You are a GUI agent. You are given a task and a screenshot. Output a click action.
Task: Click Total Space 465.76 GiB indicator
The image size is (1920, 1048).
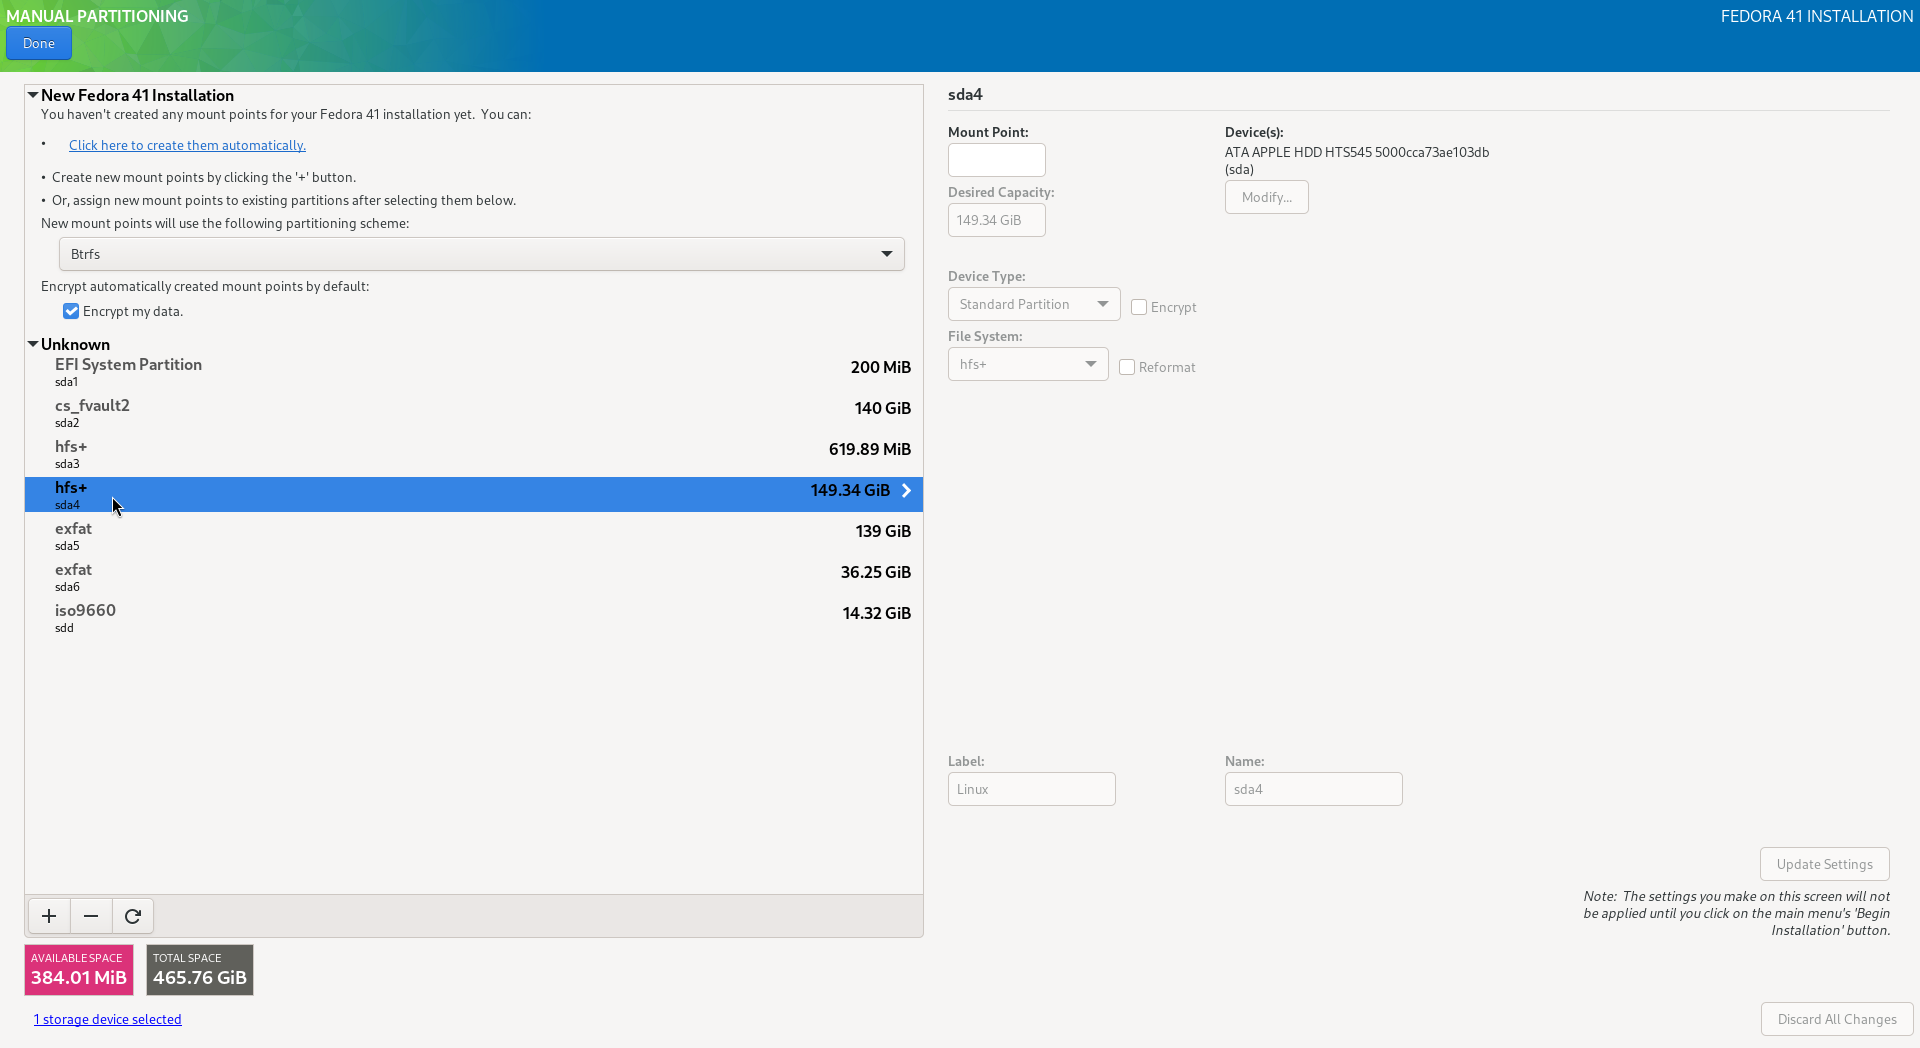200,970
